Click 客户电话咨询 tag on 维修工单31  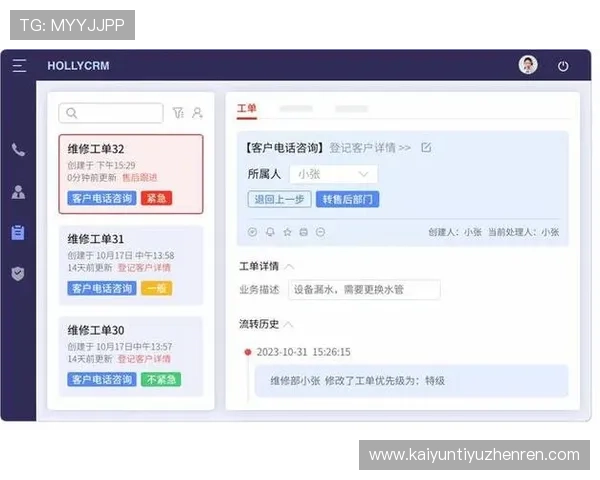(x=102, y=288)
